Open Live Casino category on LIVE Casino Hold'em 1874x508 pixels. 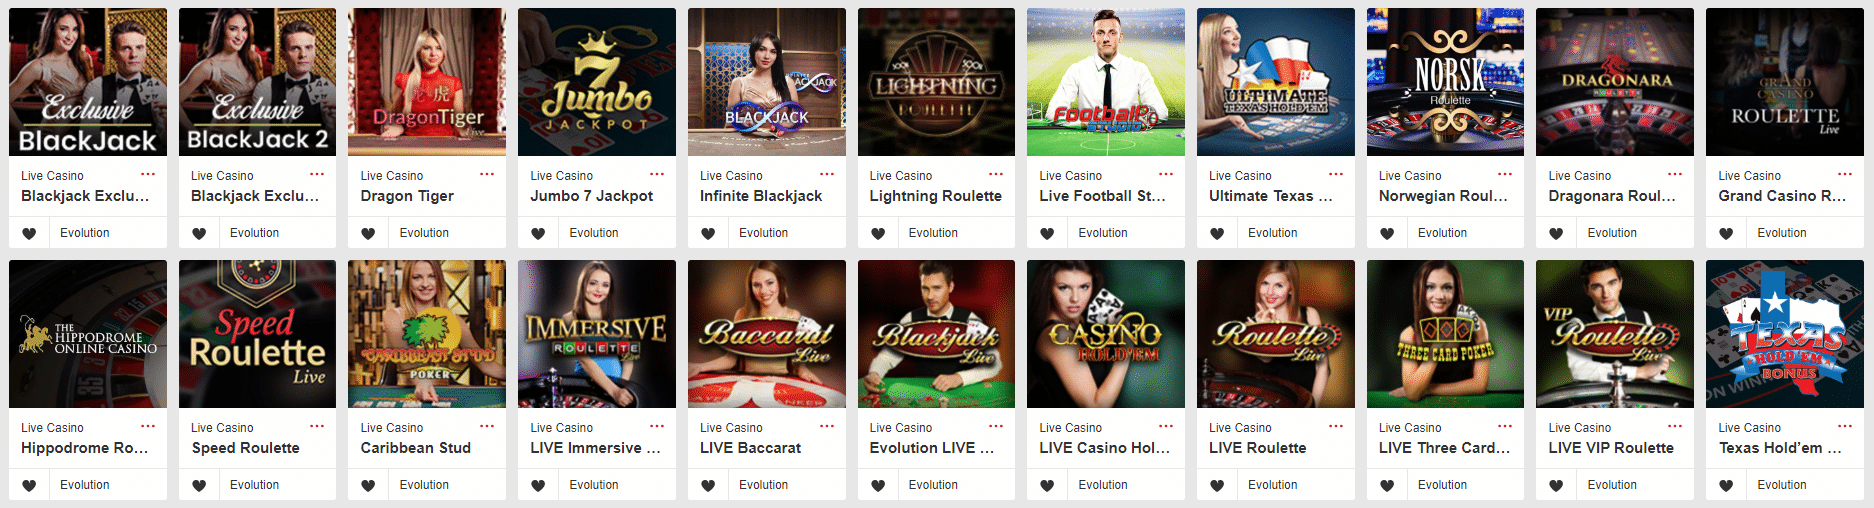[1070, 428]
